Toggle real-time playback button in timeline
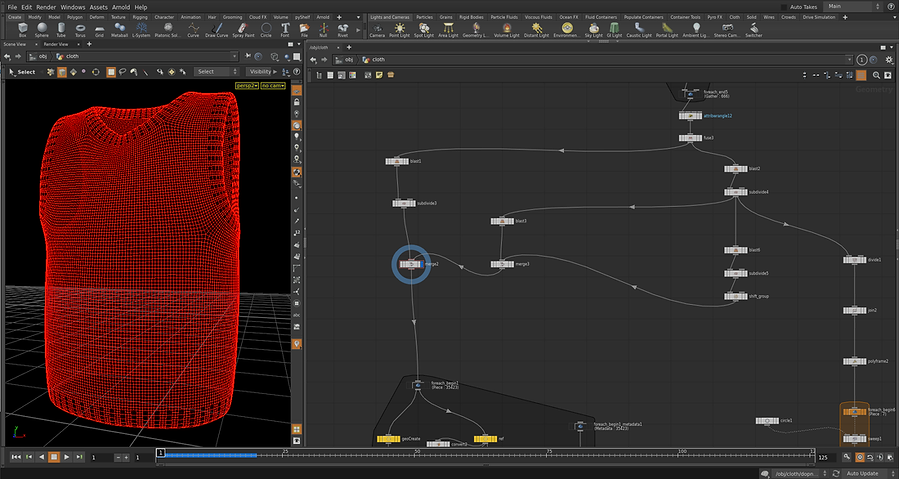The width and height of the screenshot is (899, 479). pyautogui.click(x=859, y=457)
